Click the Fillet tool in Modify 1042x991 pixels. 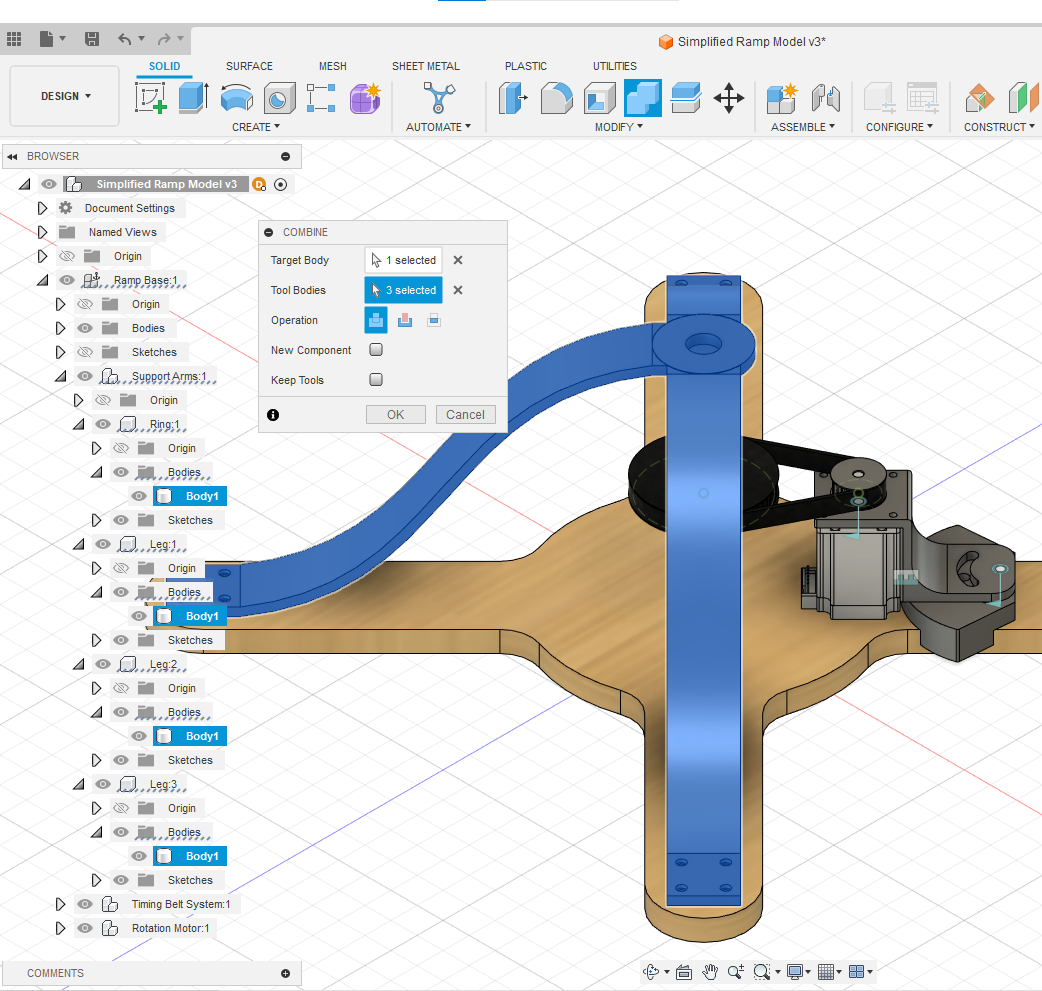[557, 98]
